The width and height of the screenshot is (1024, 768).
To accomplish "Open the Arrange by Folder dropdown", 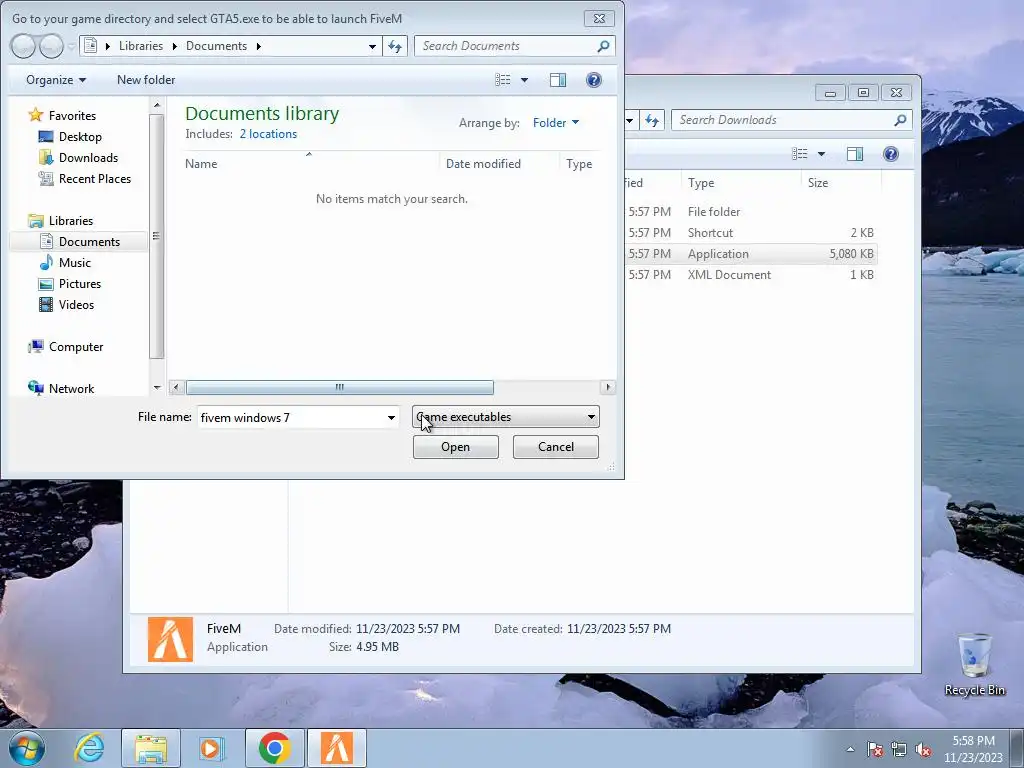I will click(x=556, y=123).
